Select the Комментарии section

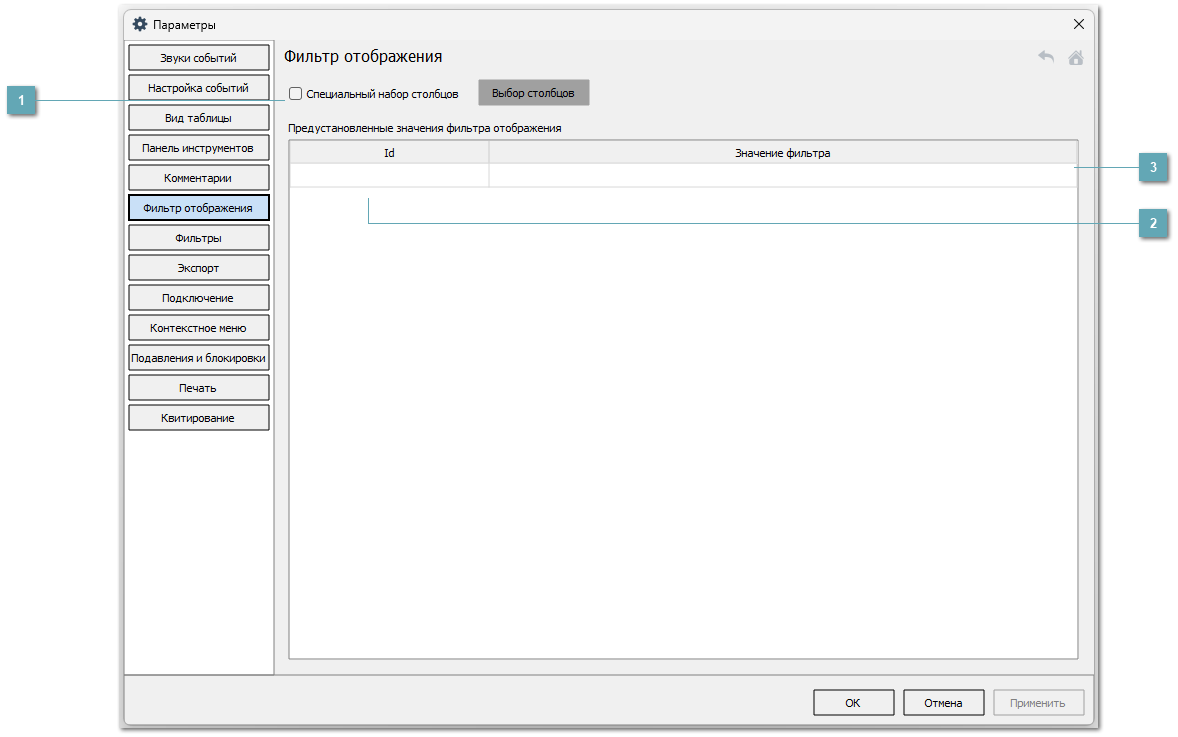(x=198, y=178)
